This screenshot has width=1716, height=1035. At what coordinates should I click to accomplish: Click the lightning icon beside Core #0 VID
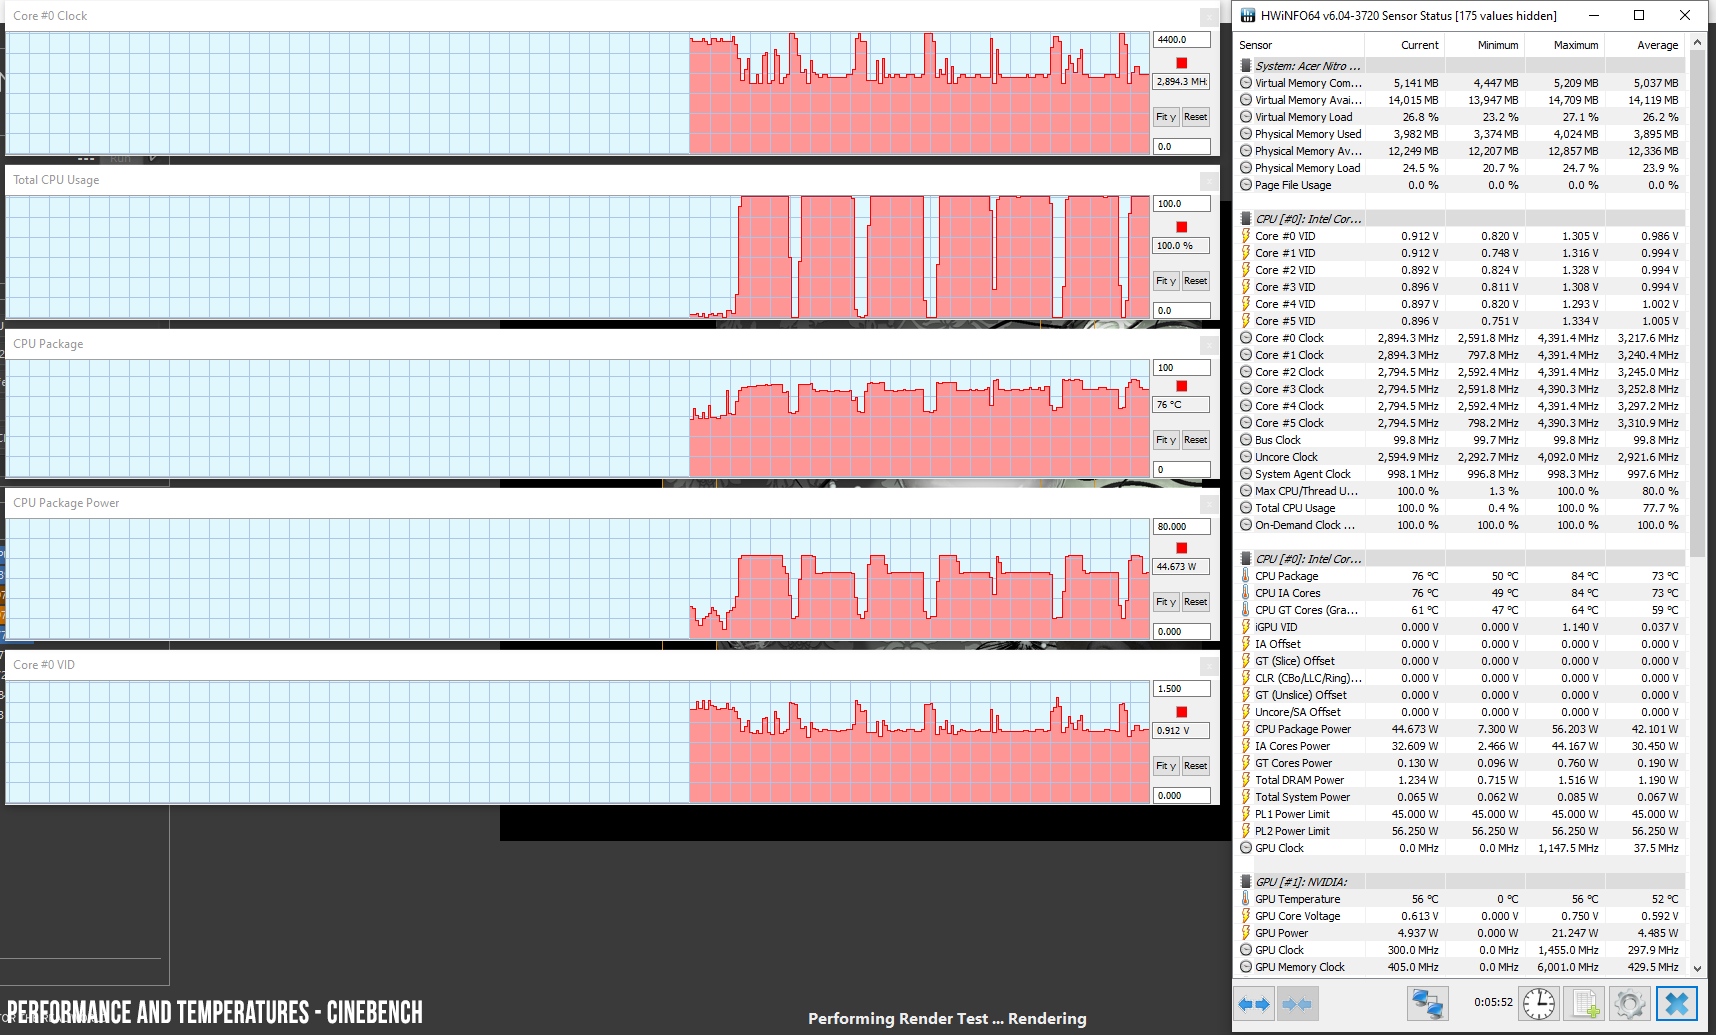(x=1245, y=236)
